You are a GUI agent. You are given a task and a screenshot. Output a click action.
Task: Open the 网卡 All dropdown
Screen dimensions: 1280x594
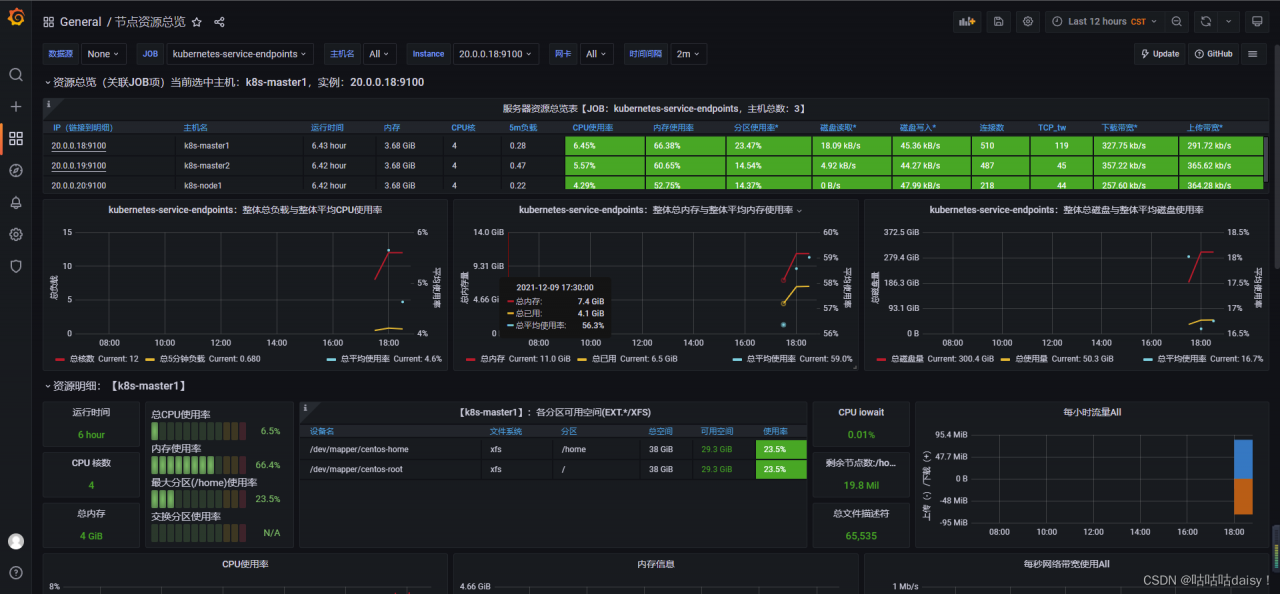coord(597,54)
